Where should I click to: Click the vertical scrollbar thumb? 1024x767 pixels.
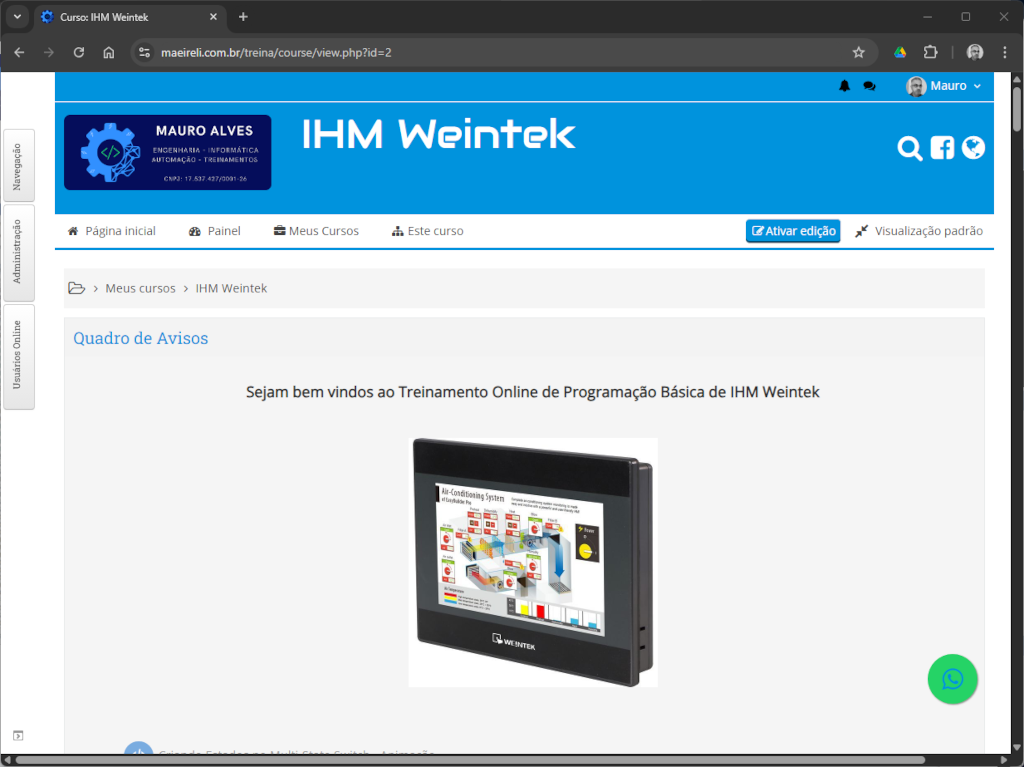point(1017,109)
